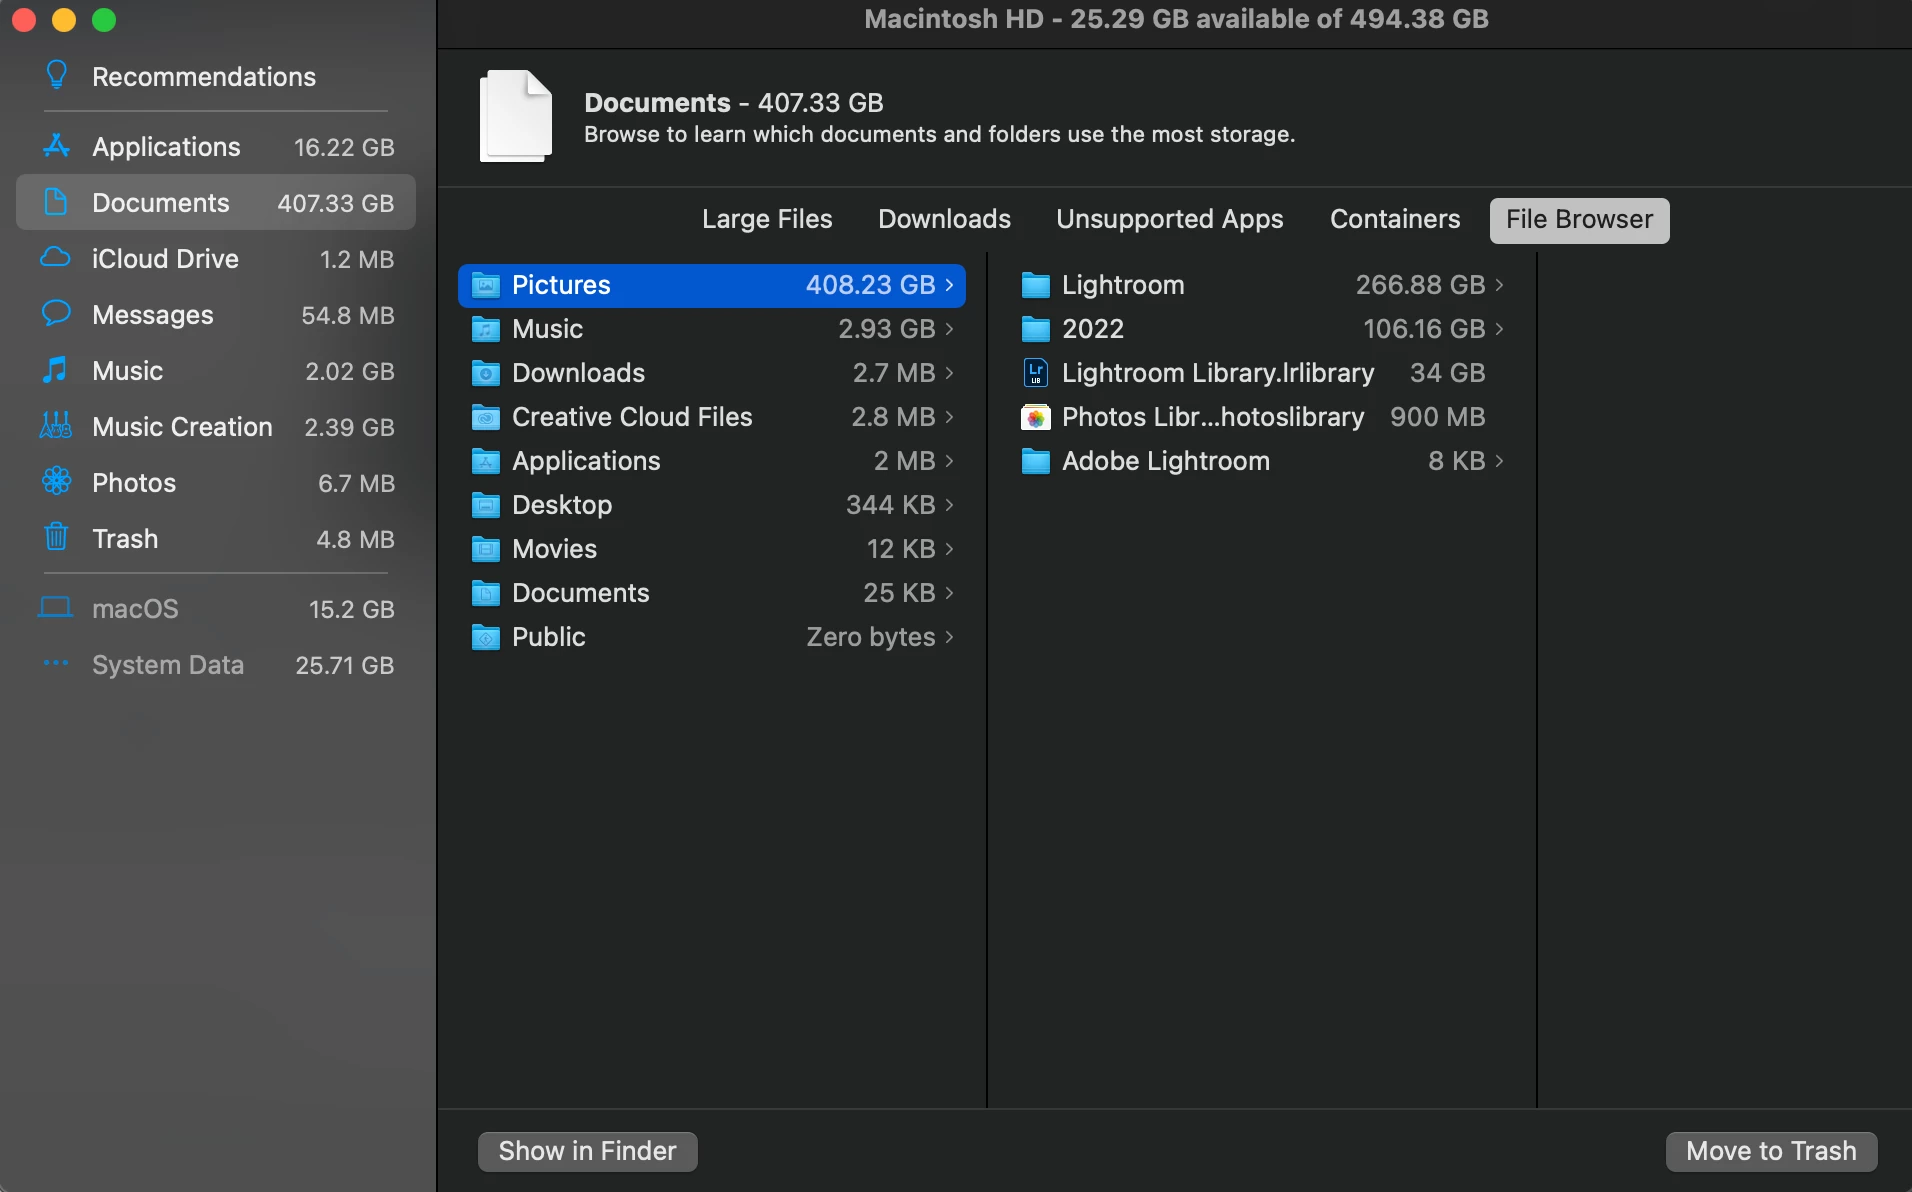Select the iCloud Drive sidebar text
1912x1192 pixels.
[x=165, y=259]
